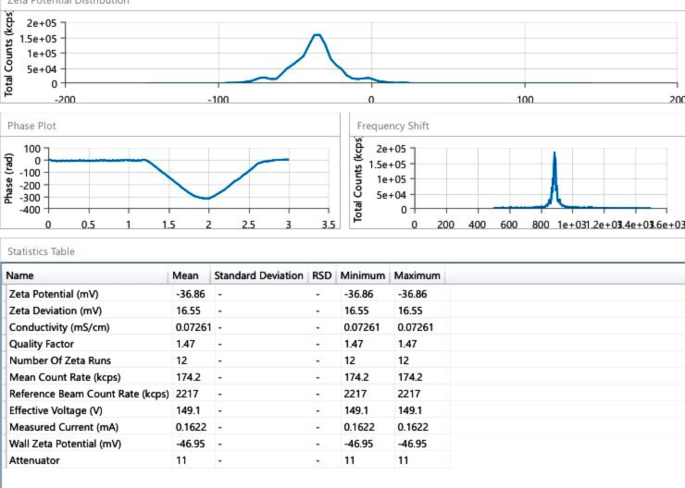Select the Phase Plot panel title
Viewport: 685px width, 488px height.
click(31, 126)
